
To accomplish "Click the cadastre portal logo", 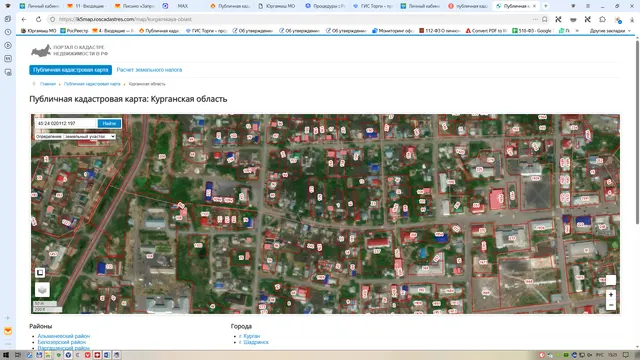I will click(69, 50).
